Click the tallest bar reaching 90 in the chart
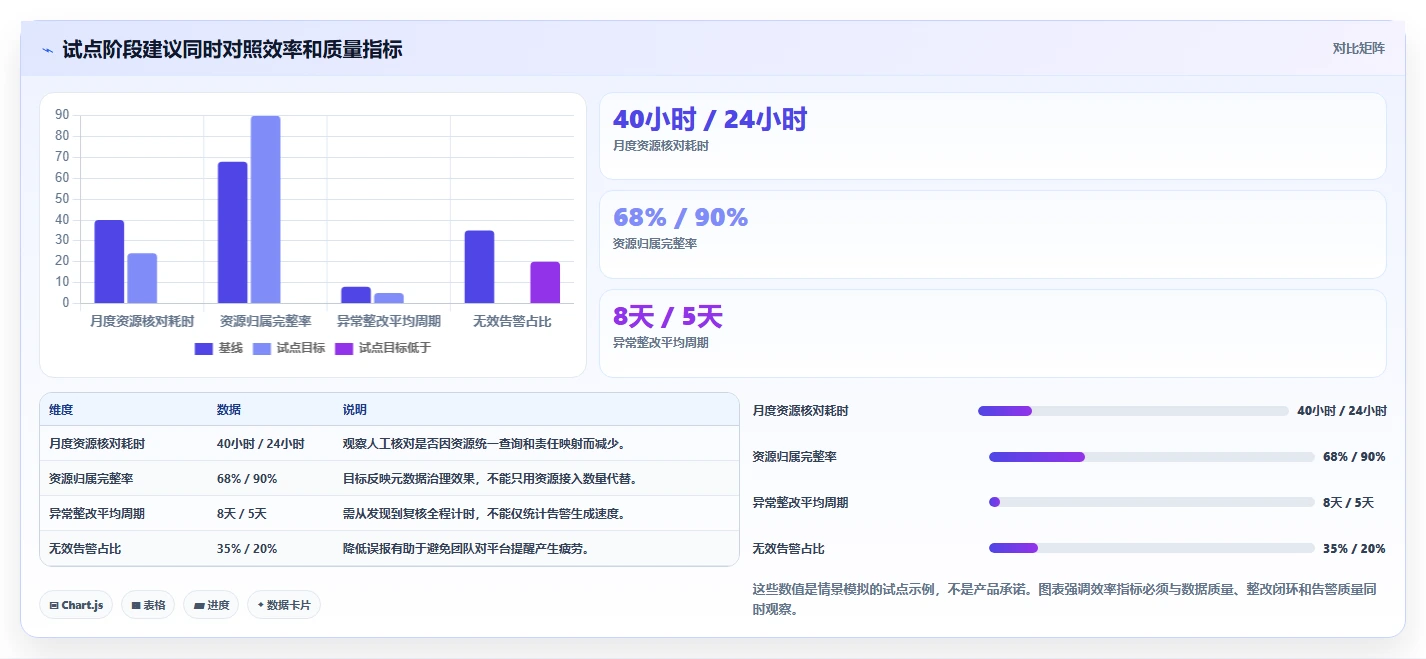 pos(265,209)
